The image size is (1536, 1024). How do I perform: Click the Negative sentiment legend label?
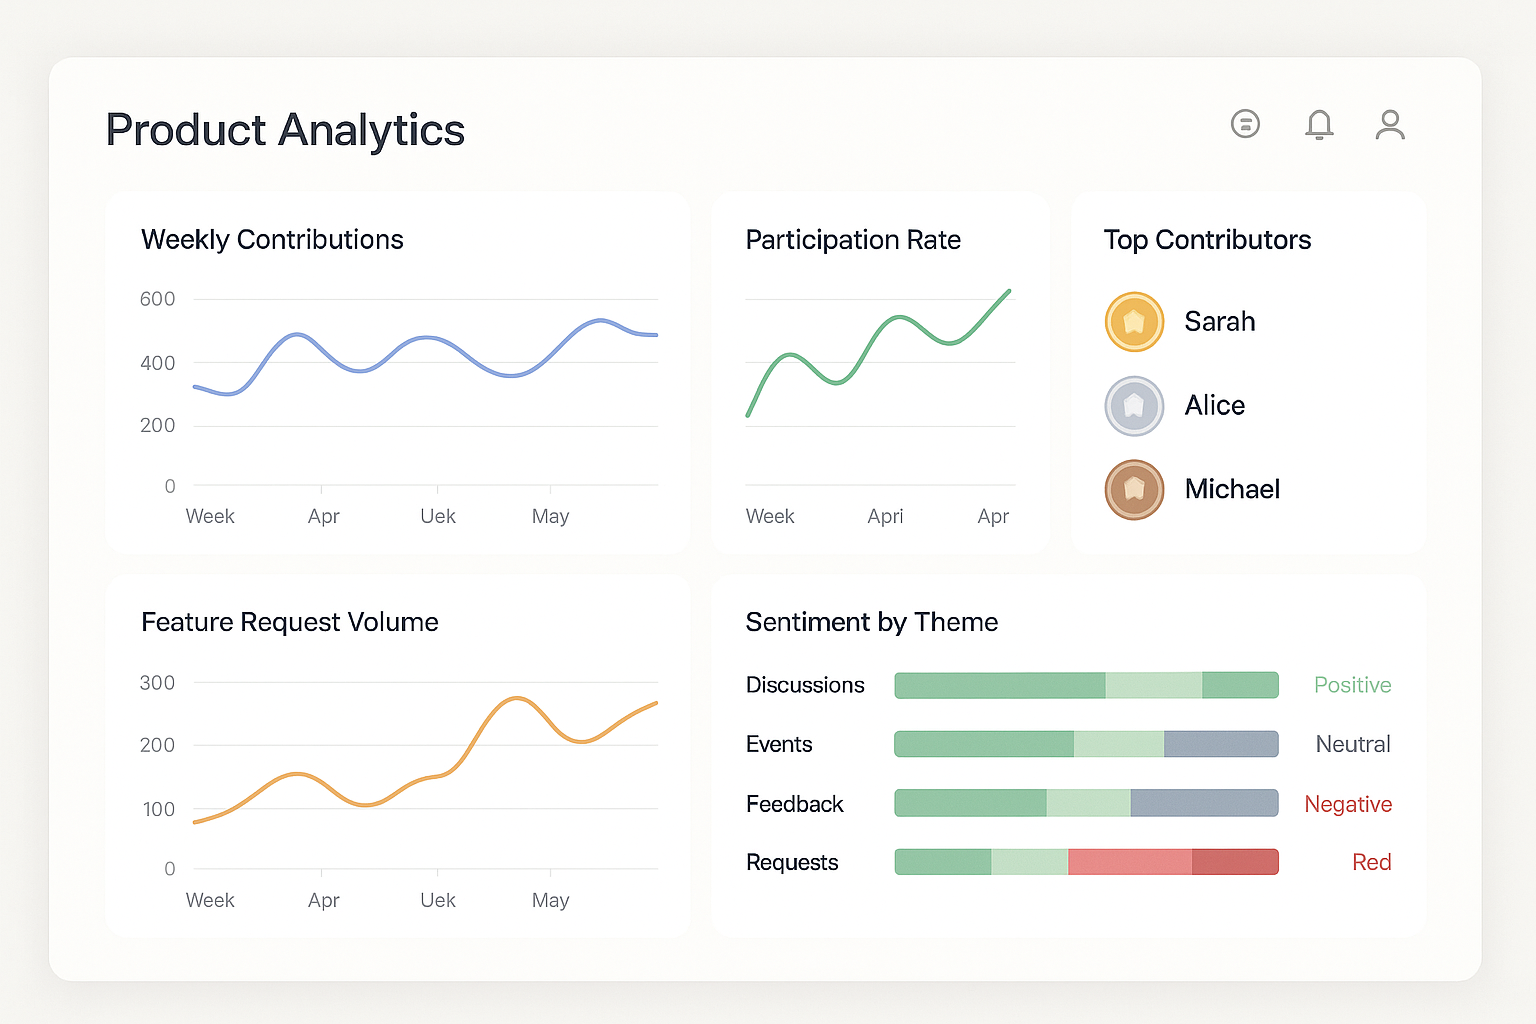pos(1347,804)
